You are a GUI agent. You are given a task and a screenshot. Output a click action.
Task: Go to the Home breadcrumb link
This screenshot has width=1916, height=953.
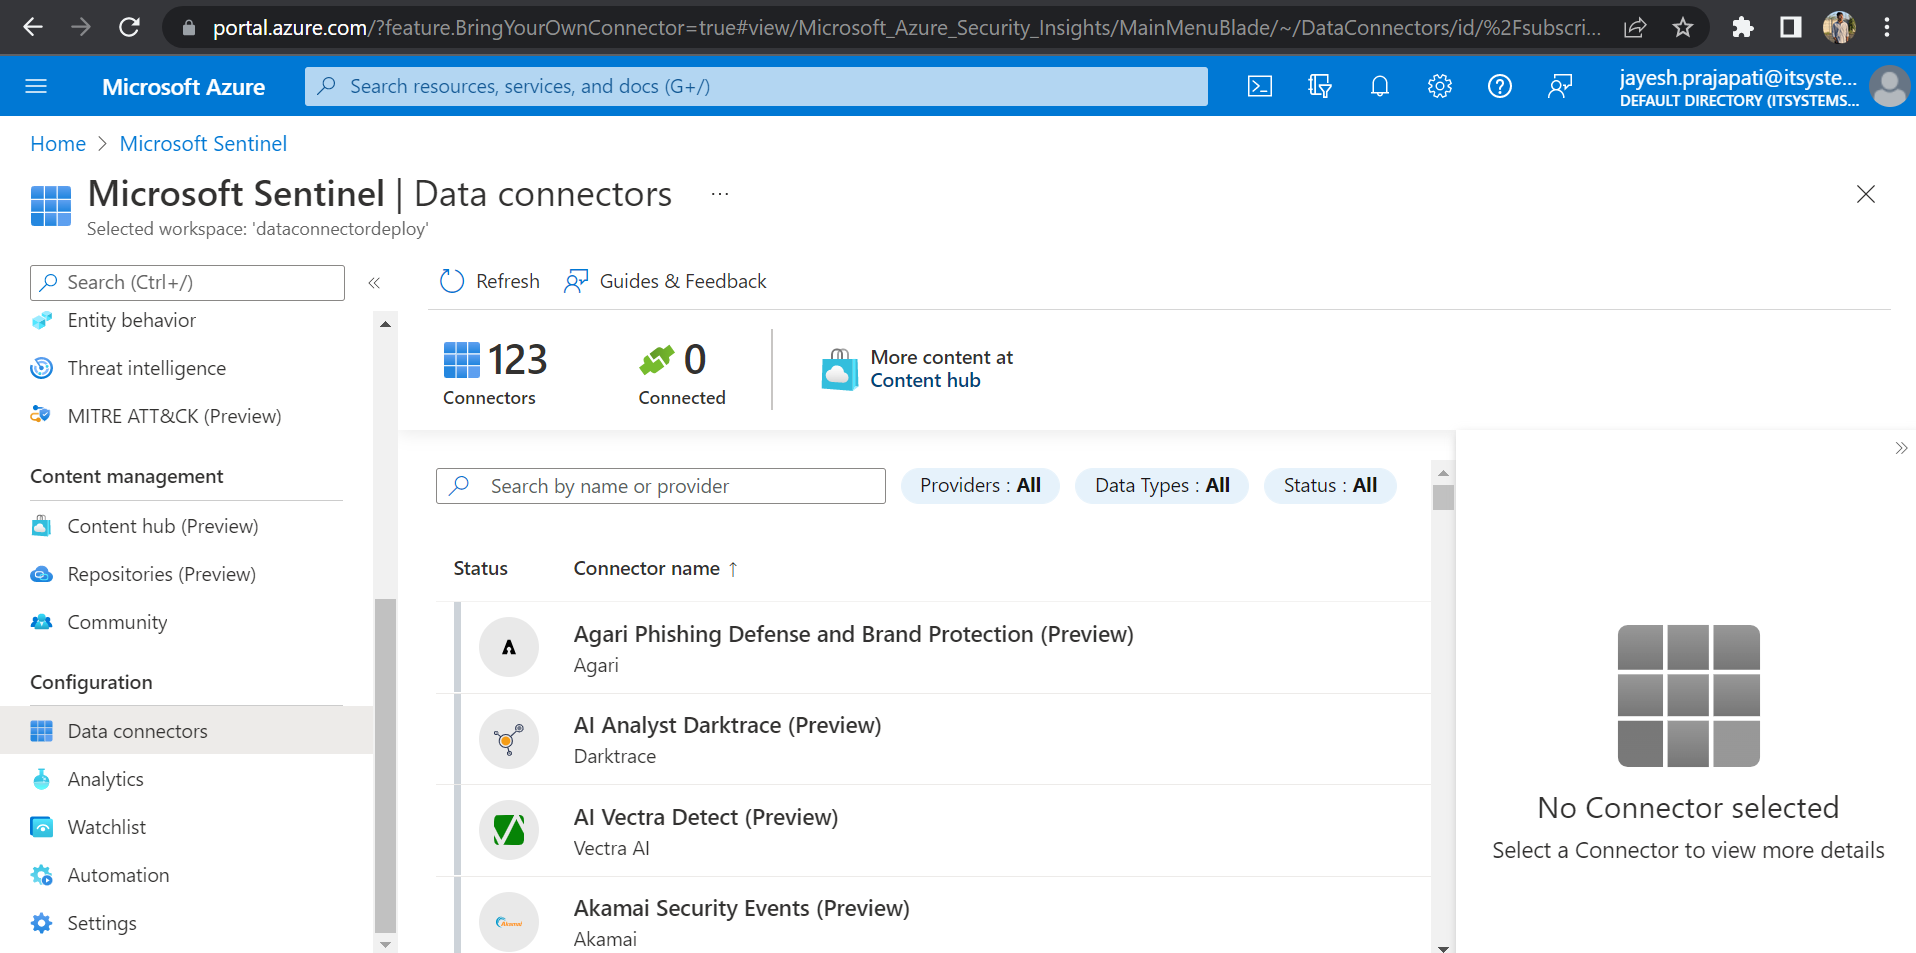coord(58,144)
